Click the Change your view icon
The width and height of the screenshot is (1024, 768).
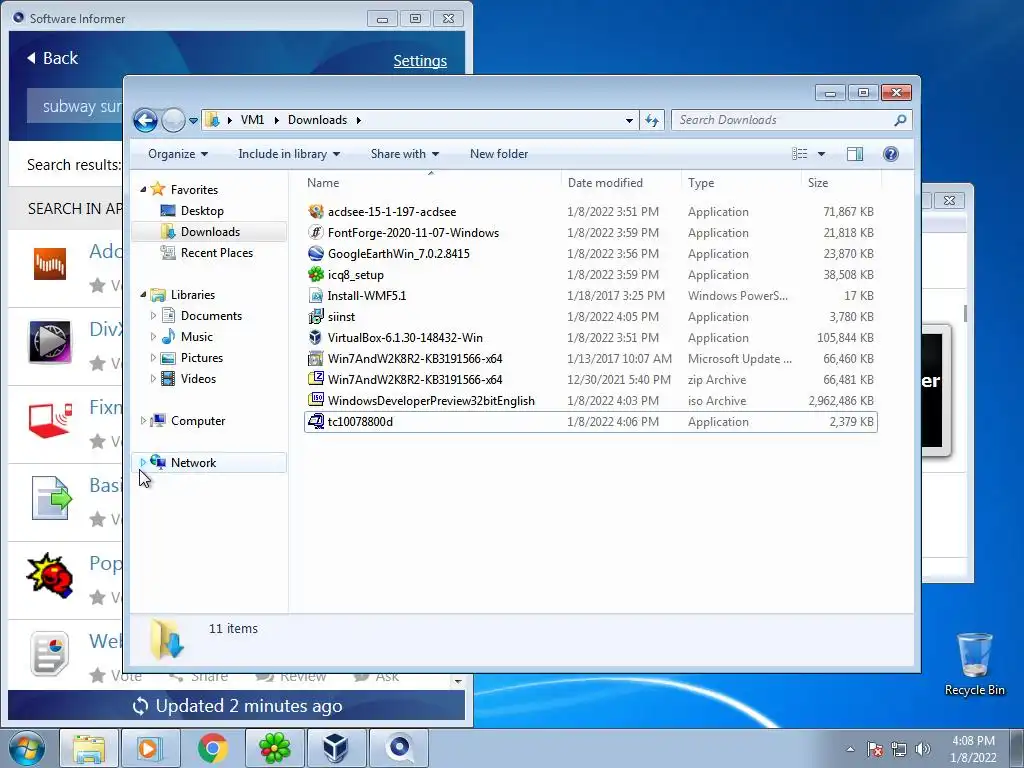point(800,153)
